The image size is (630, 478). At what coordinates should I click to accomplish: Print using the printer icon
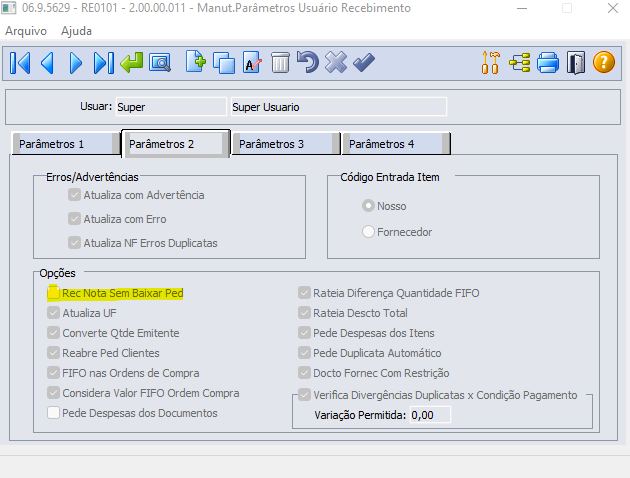click(x=548, y=63)
